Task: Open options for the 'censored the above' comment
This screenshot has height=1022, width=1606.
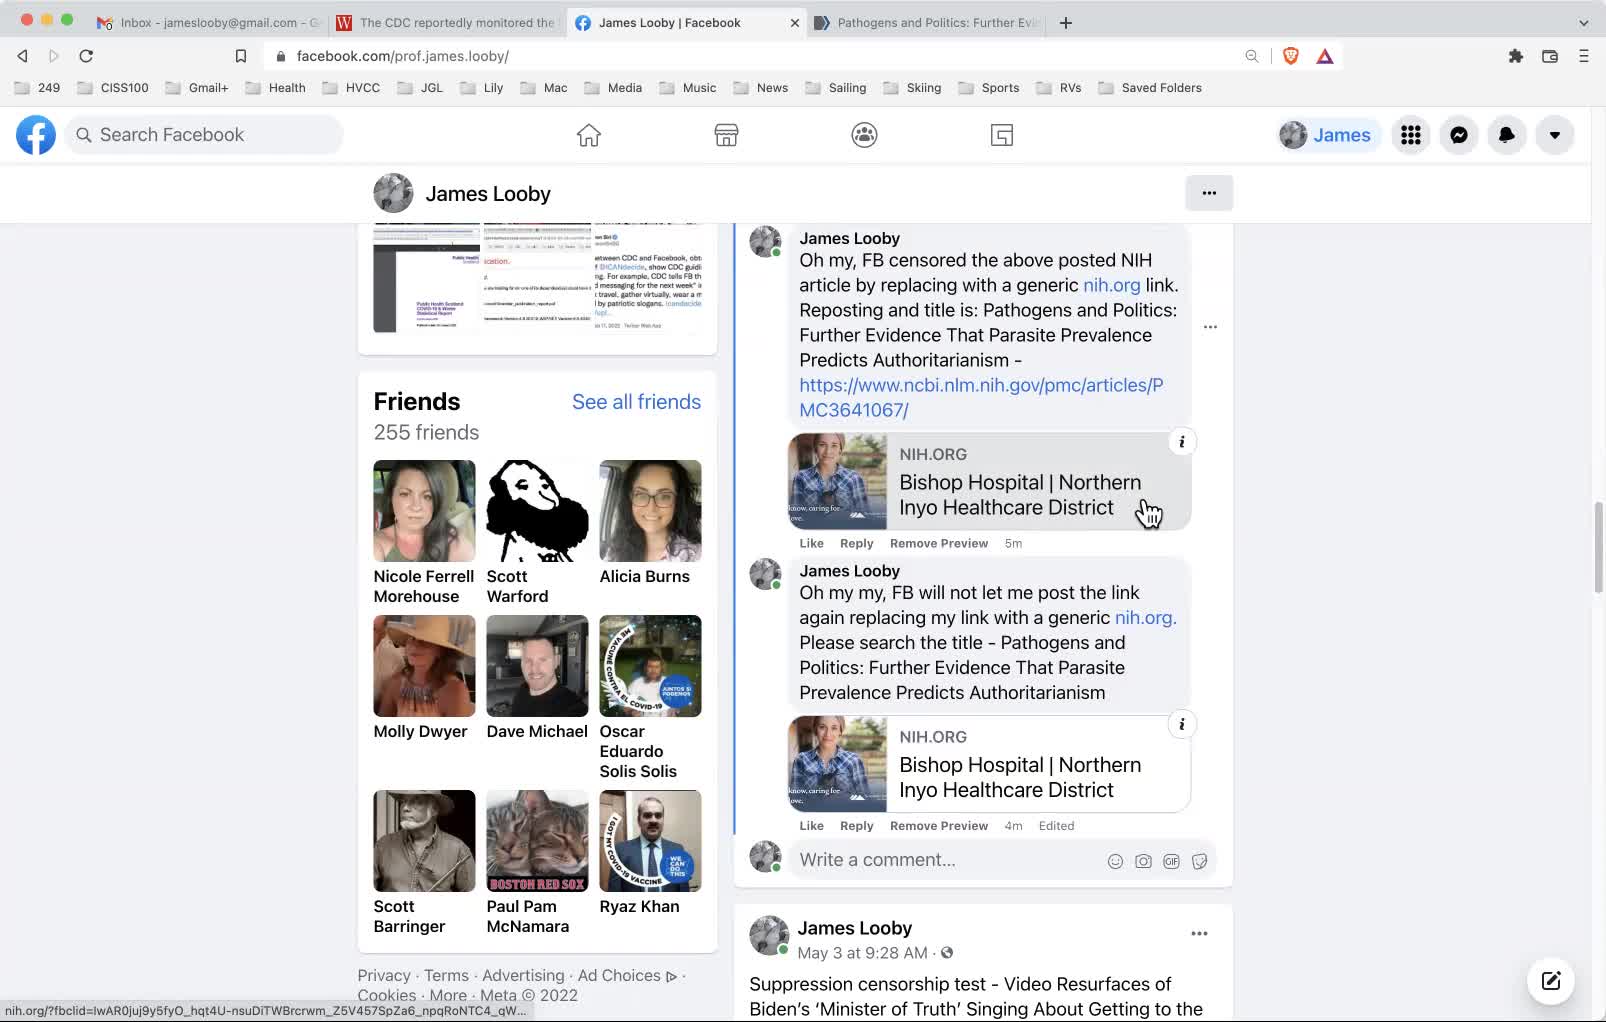Action: click(1210, 327)
